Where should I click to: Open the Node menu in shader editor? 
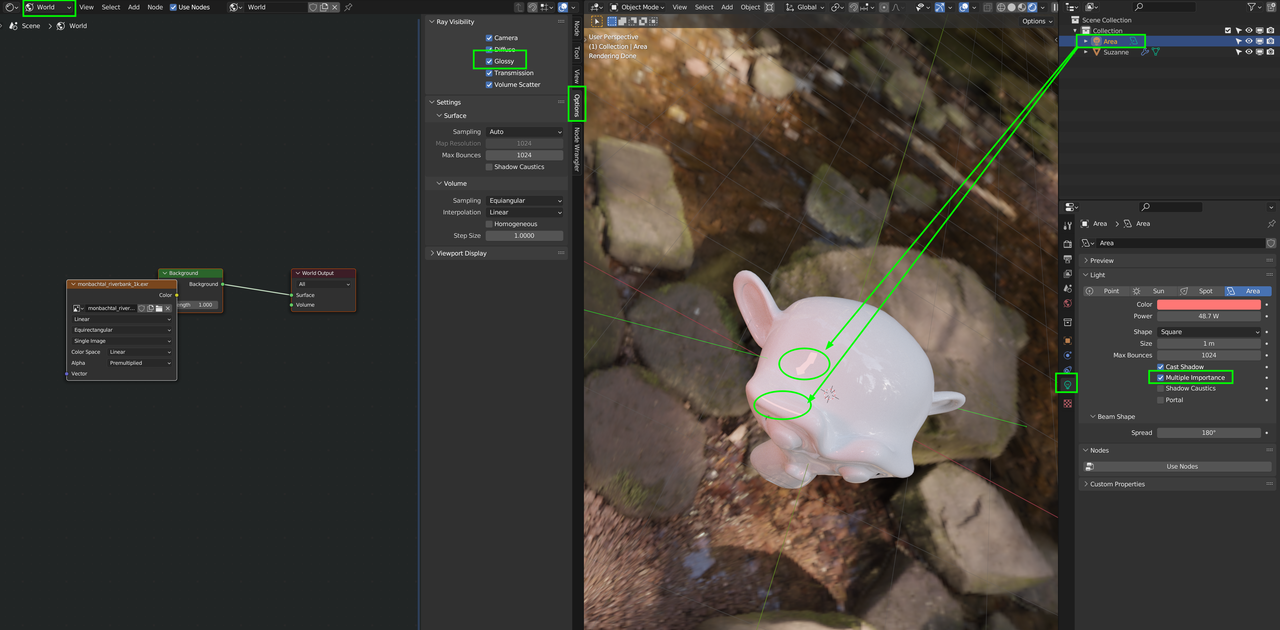coord(155,7)
